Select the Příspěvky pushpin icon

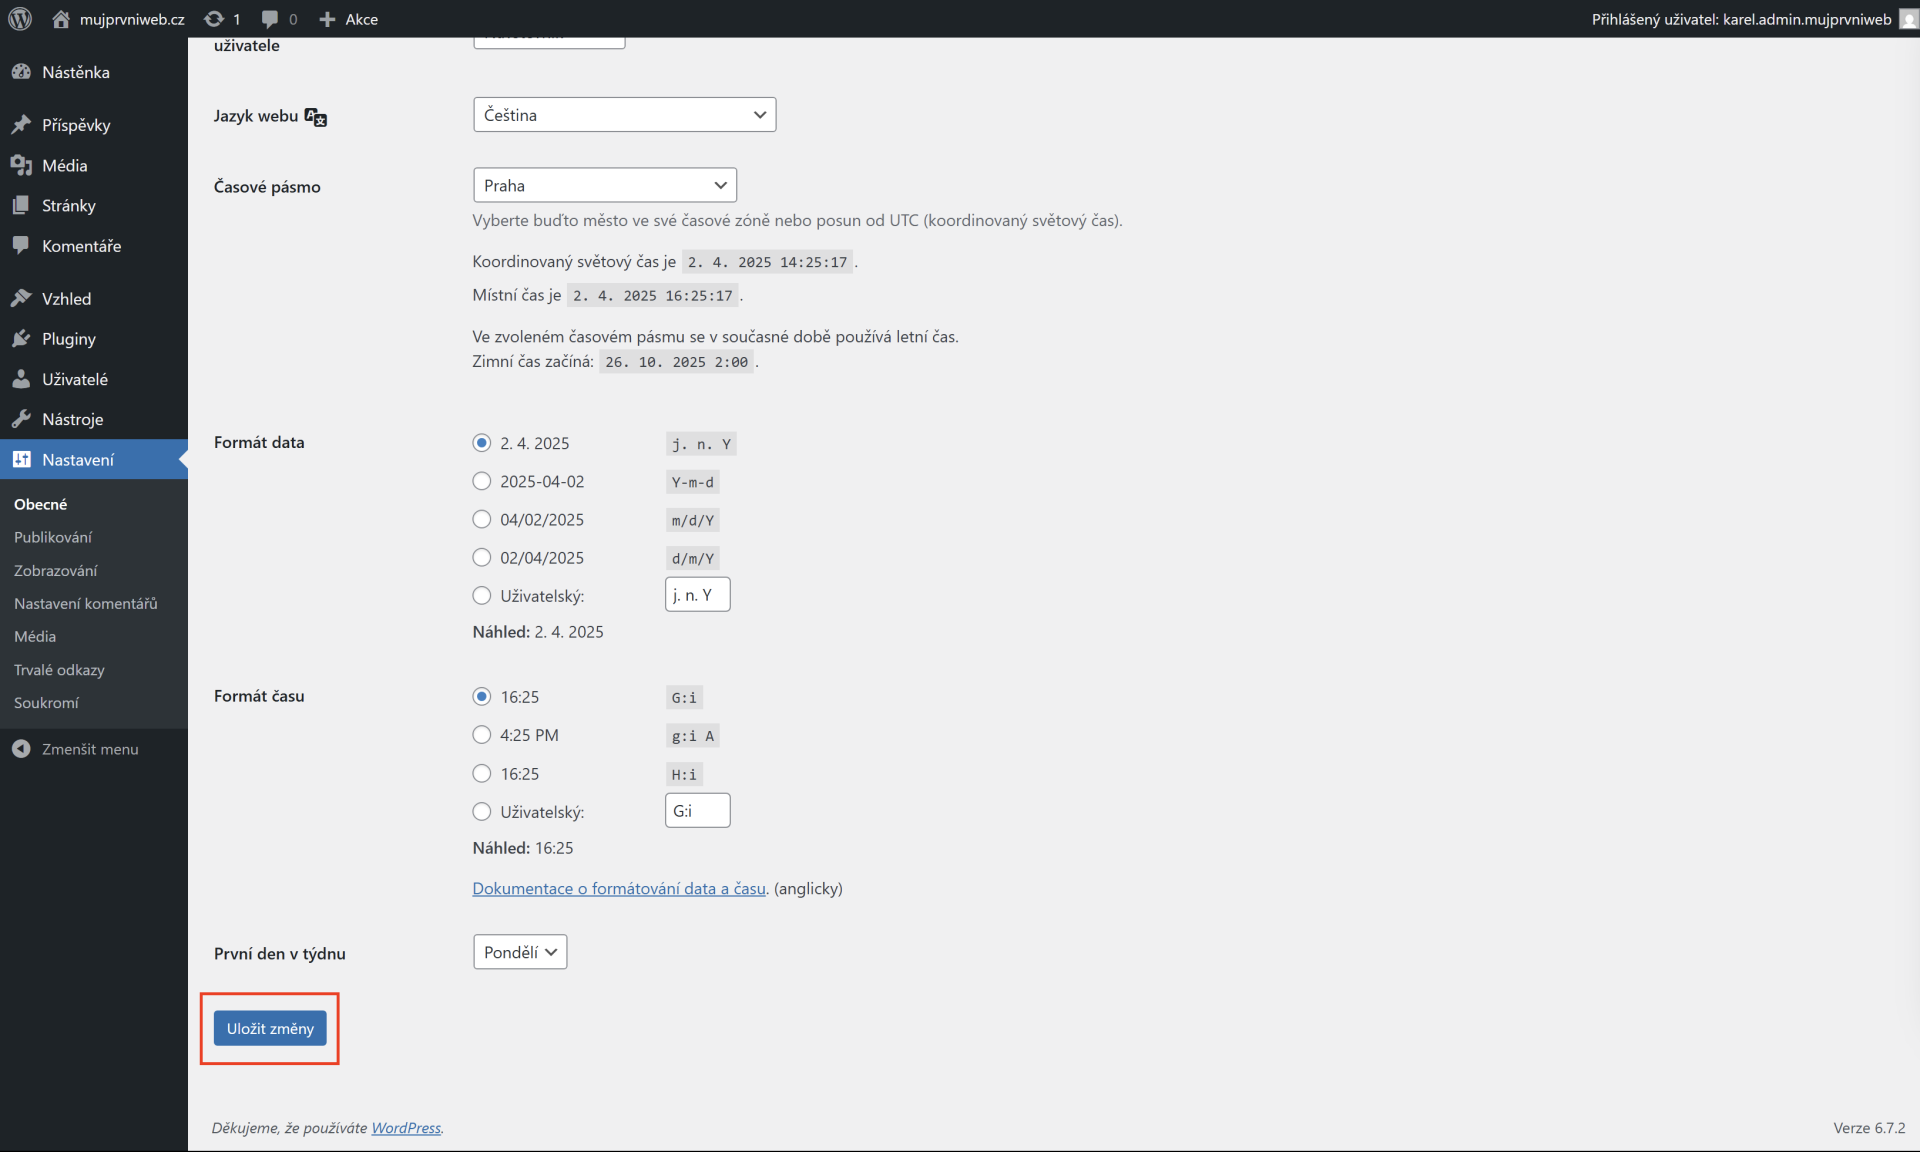(22, 124)
